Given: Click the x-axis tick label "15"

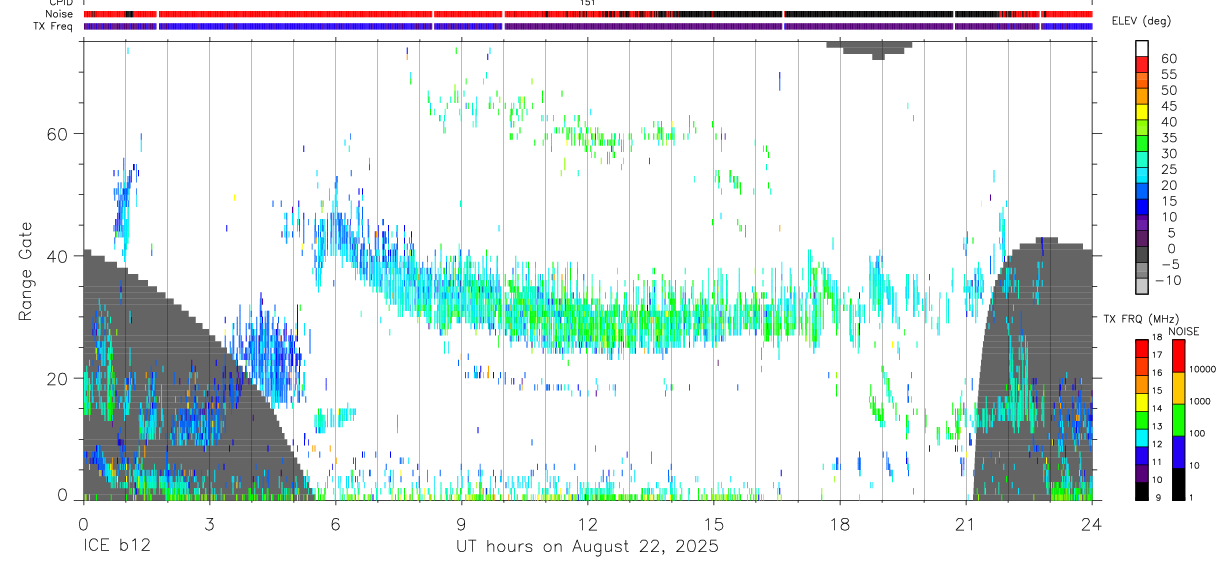Looking at the screenshot, I should (x=713, y=523).
